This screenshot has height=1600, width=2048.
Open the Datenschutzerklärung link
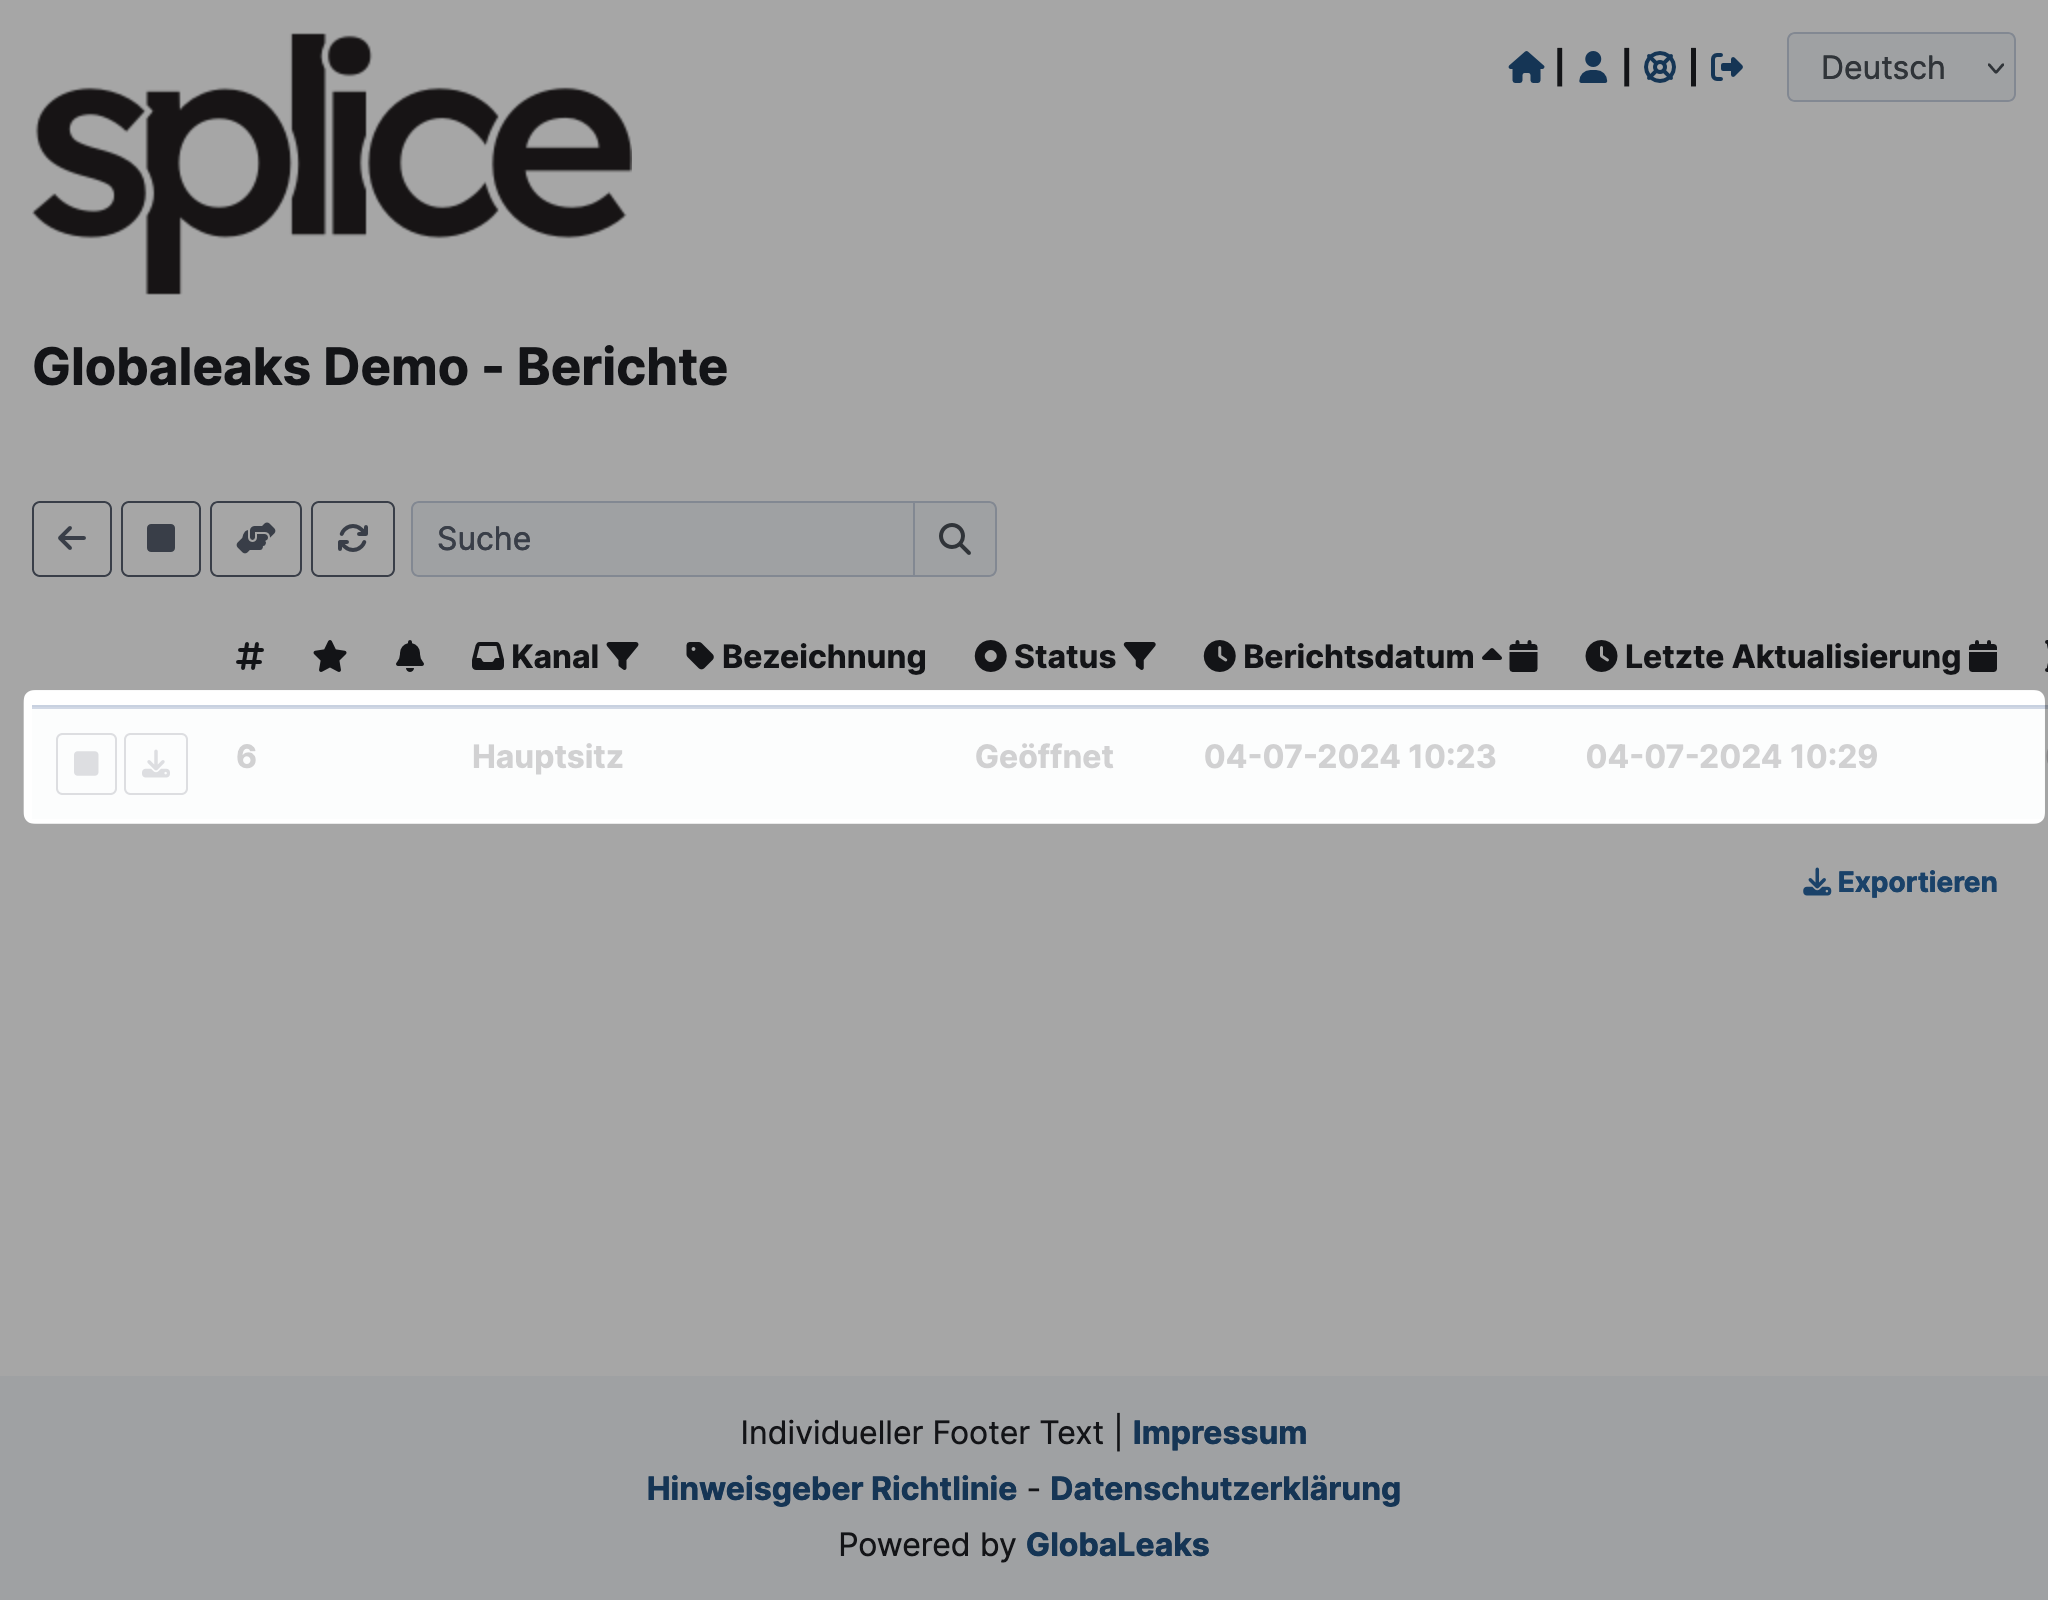tap(1225, 1489)
